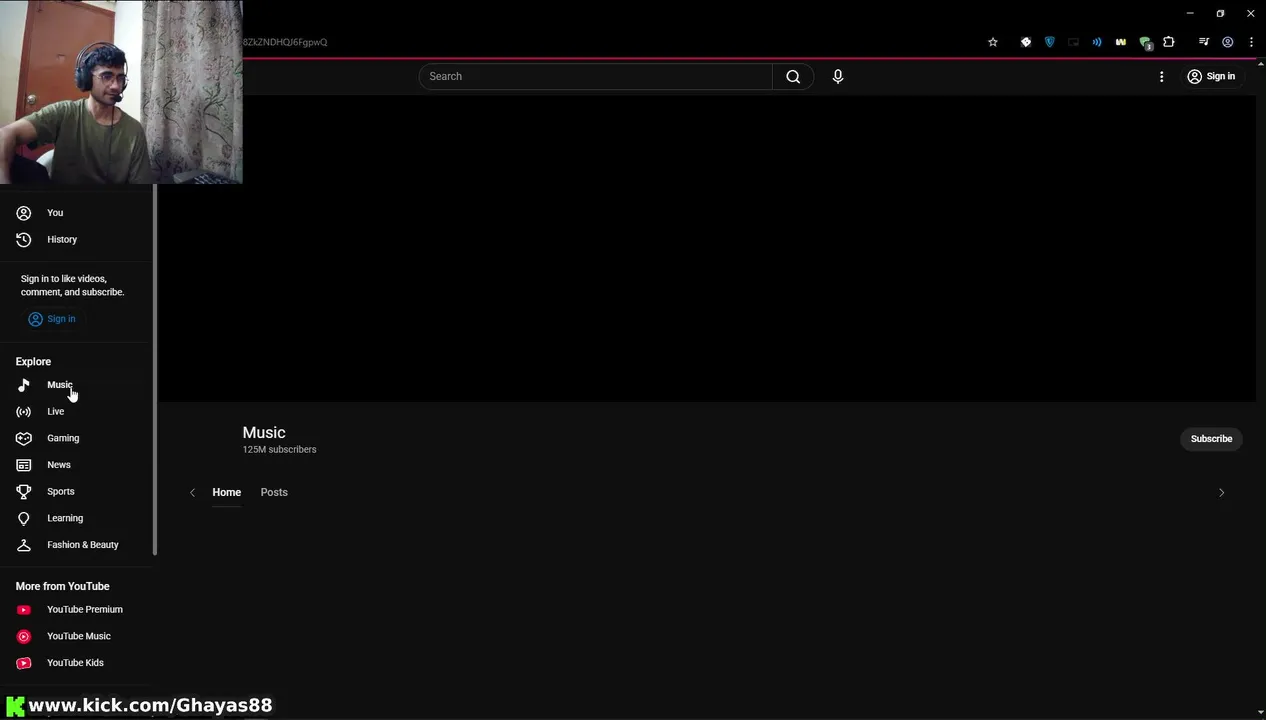
Task: Open YouTube settings three-dot menu
Action: pyautogui.click(x=1161, y=76)
